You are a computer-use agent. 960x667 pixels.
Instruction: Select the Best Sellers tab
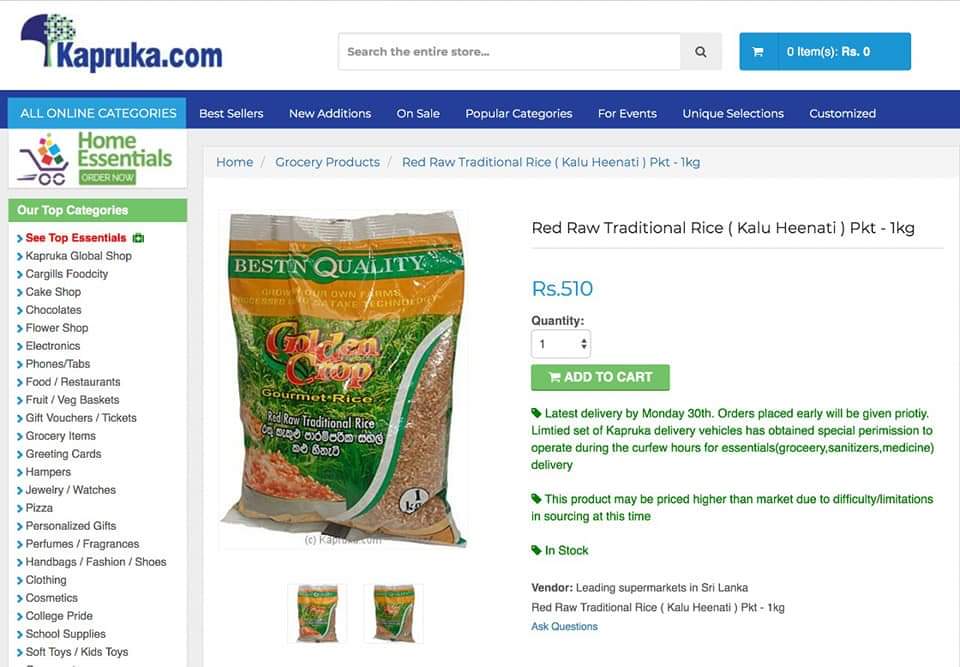coord(231,113)
